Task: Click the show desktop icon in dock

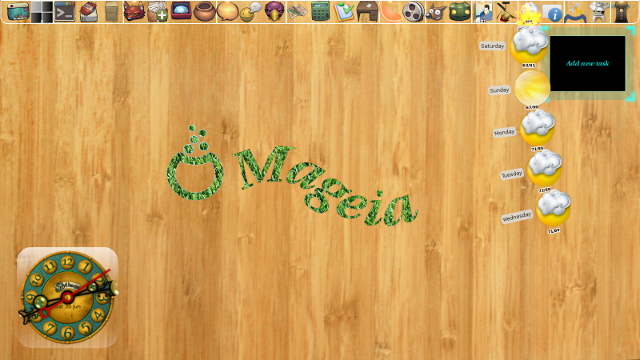Action: [x=18, y=11]
